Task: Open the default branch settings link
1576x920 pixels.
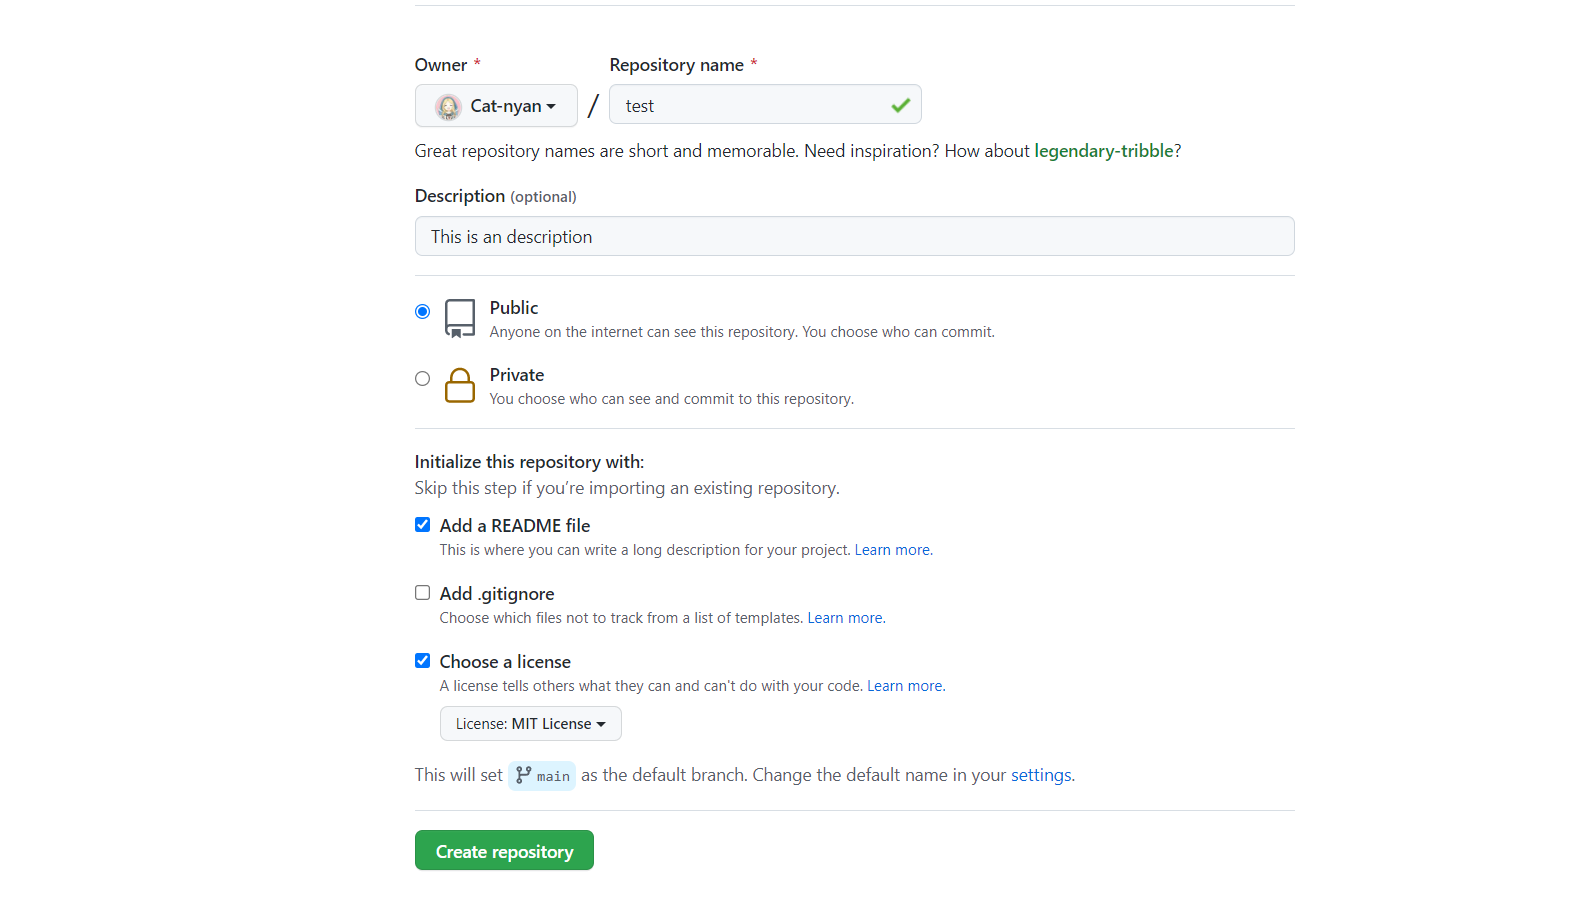Action: tap(1041, 775)
